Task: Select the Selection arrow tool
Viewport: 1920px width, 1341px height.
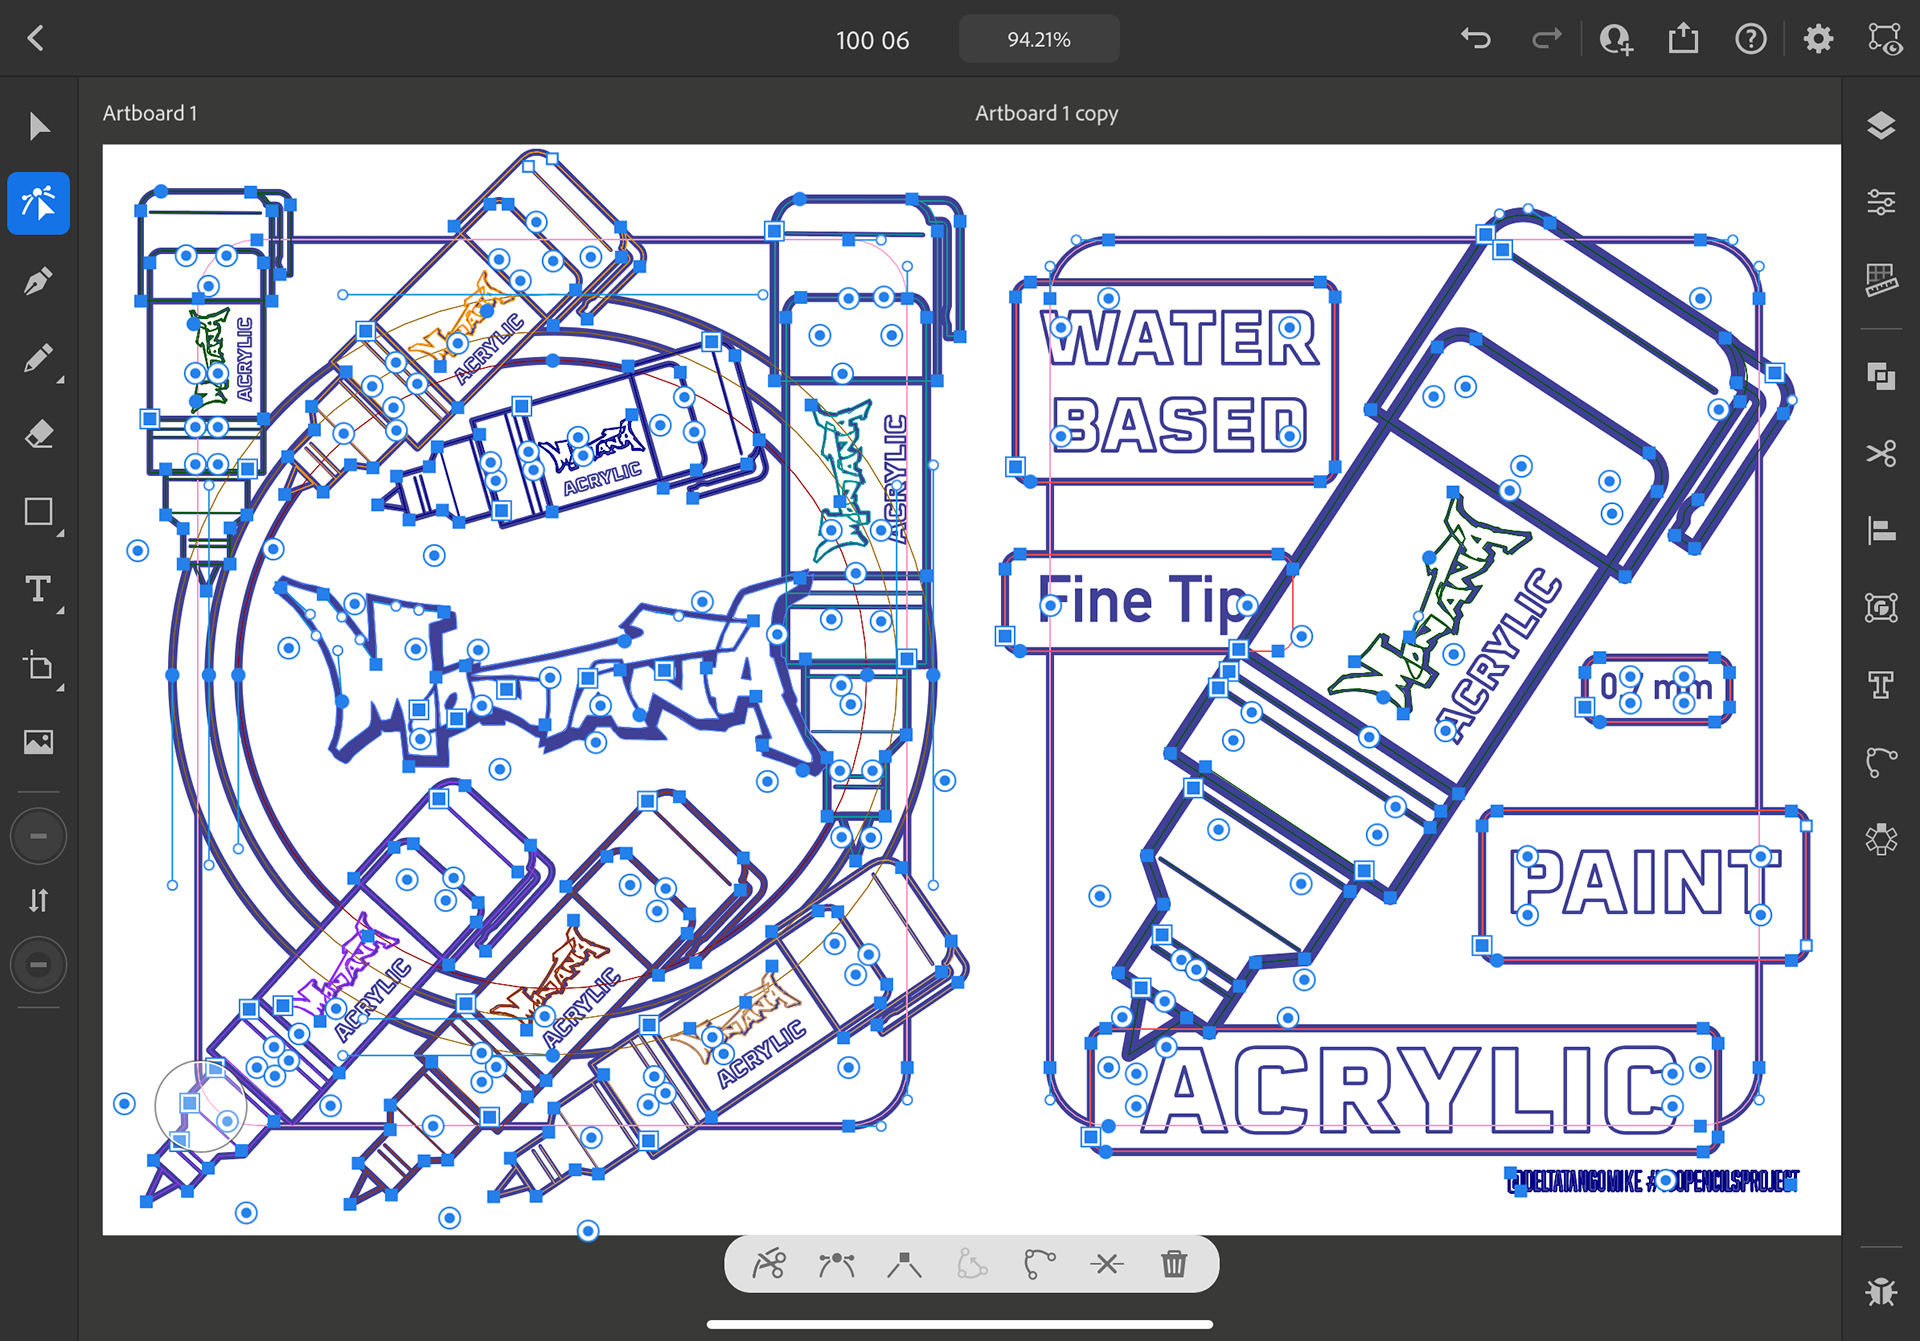Action: click(39, 127)
